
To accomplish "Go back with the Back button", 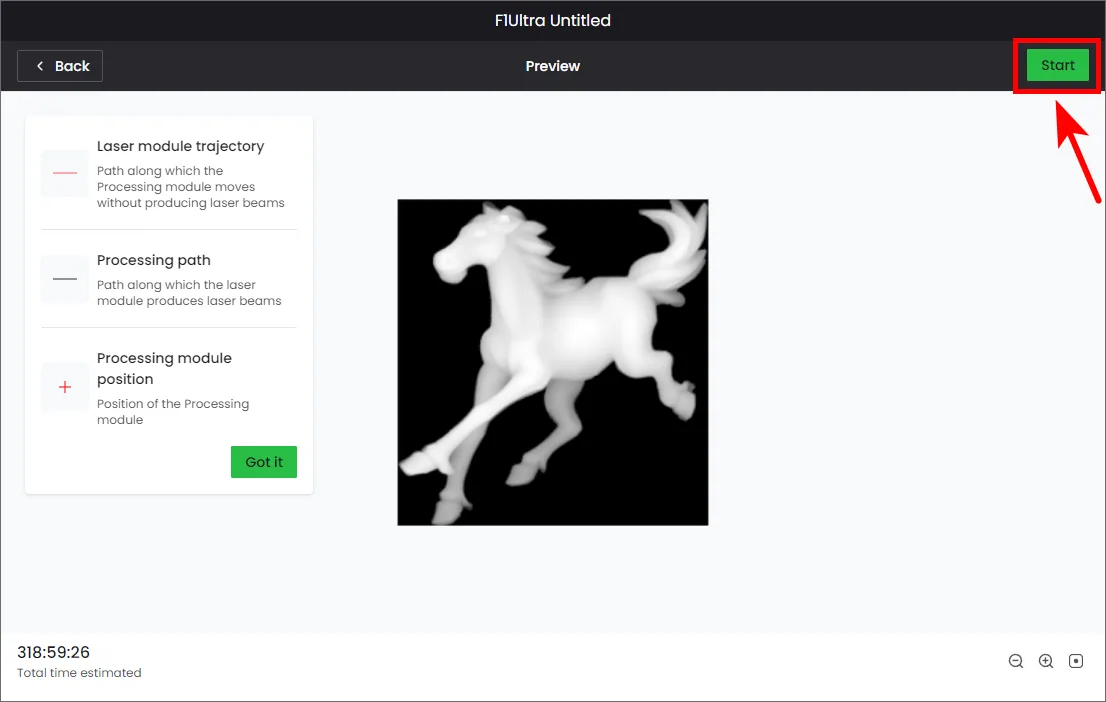I will pyautogui.click(x=60, y=66).
